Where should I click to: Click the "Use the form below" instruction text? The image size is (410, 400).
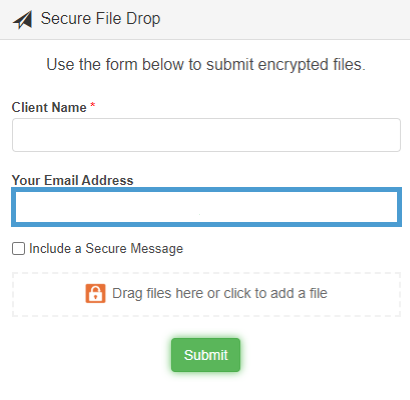(206, 65)
